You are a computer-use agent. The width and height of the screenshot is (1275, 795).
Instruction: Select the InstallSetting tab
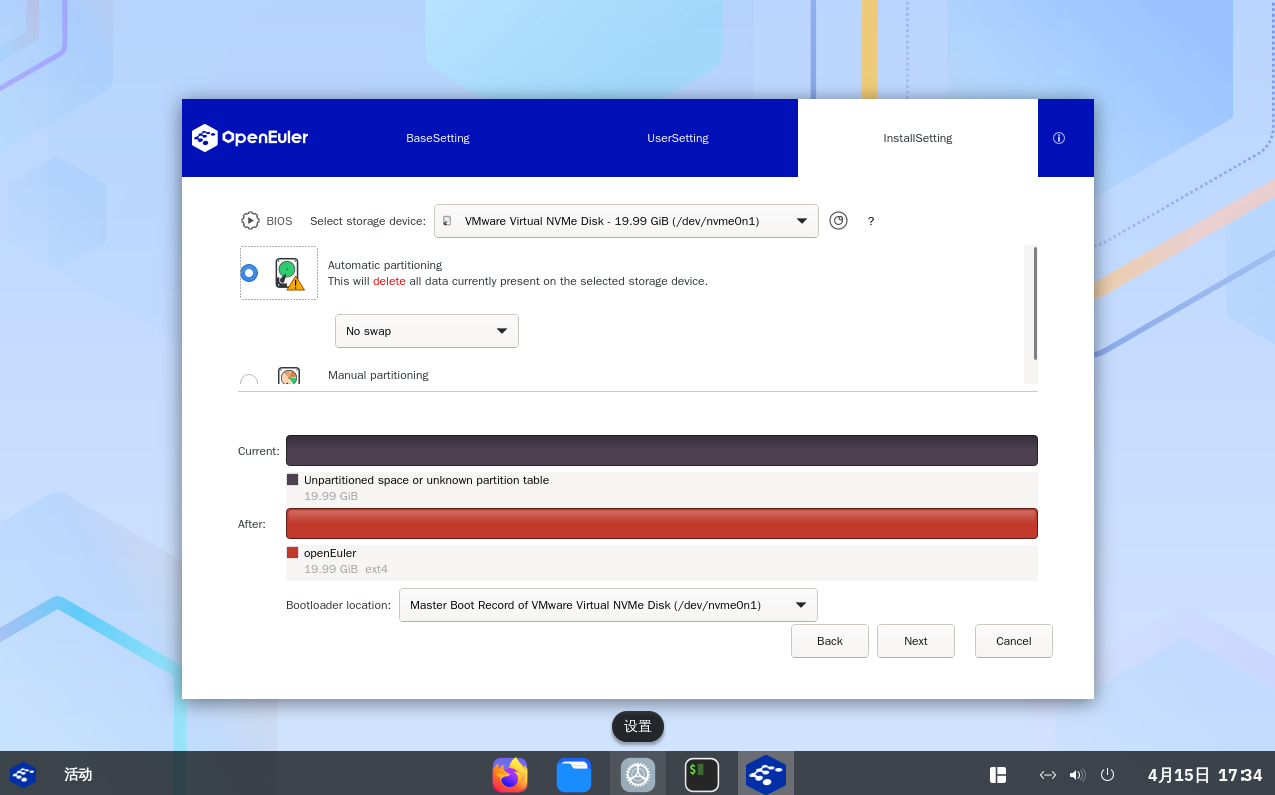[918, 138]
